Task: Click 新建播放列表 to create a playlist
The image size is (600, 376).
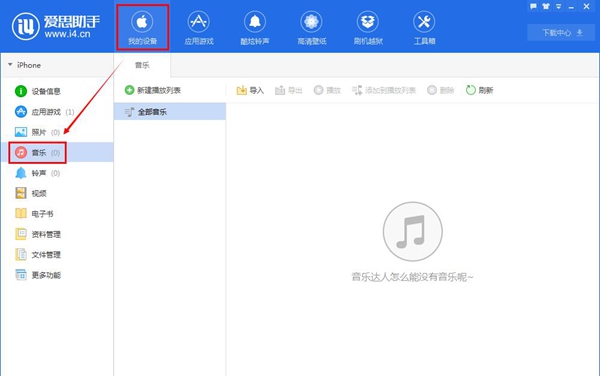Action: [153, 90]
